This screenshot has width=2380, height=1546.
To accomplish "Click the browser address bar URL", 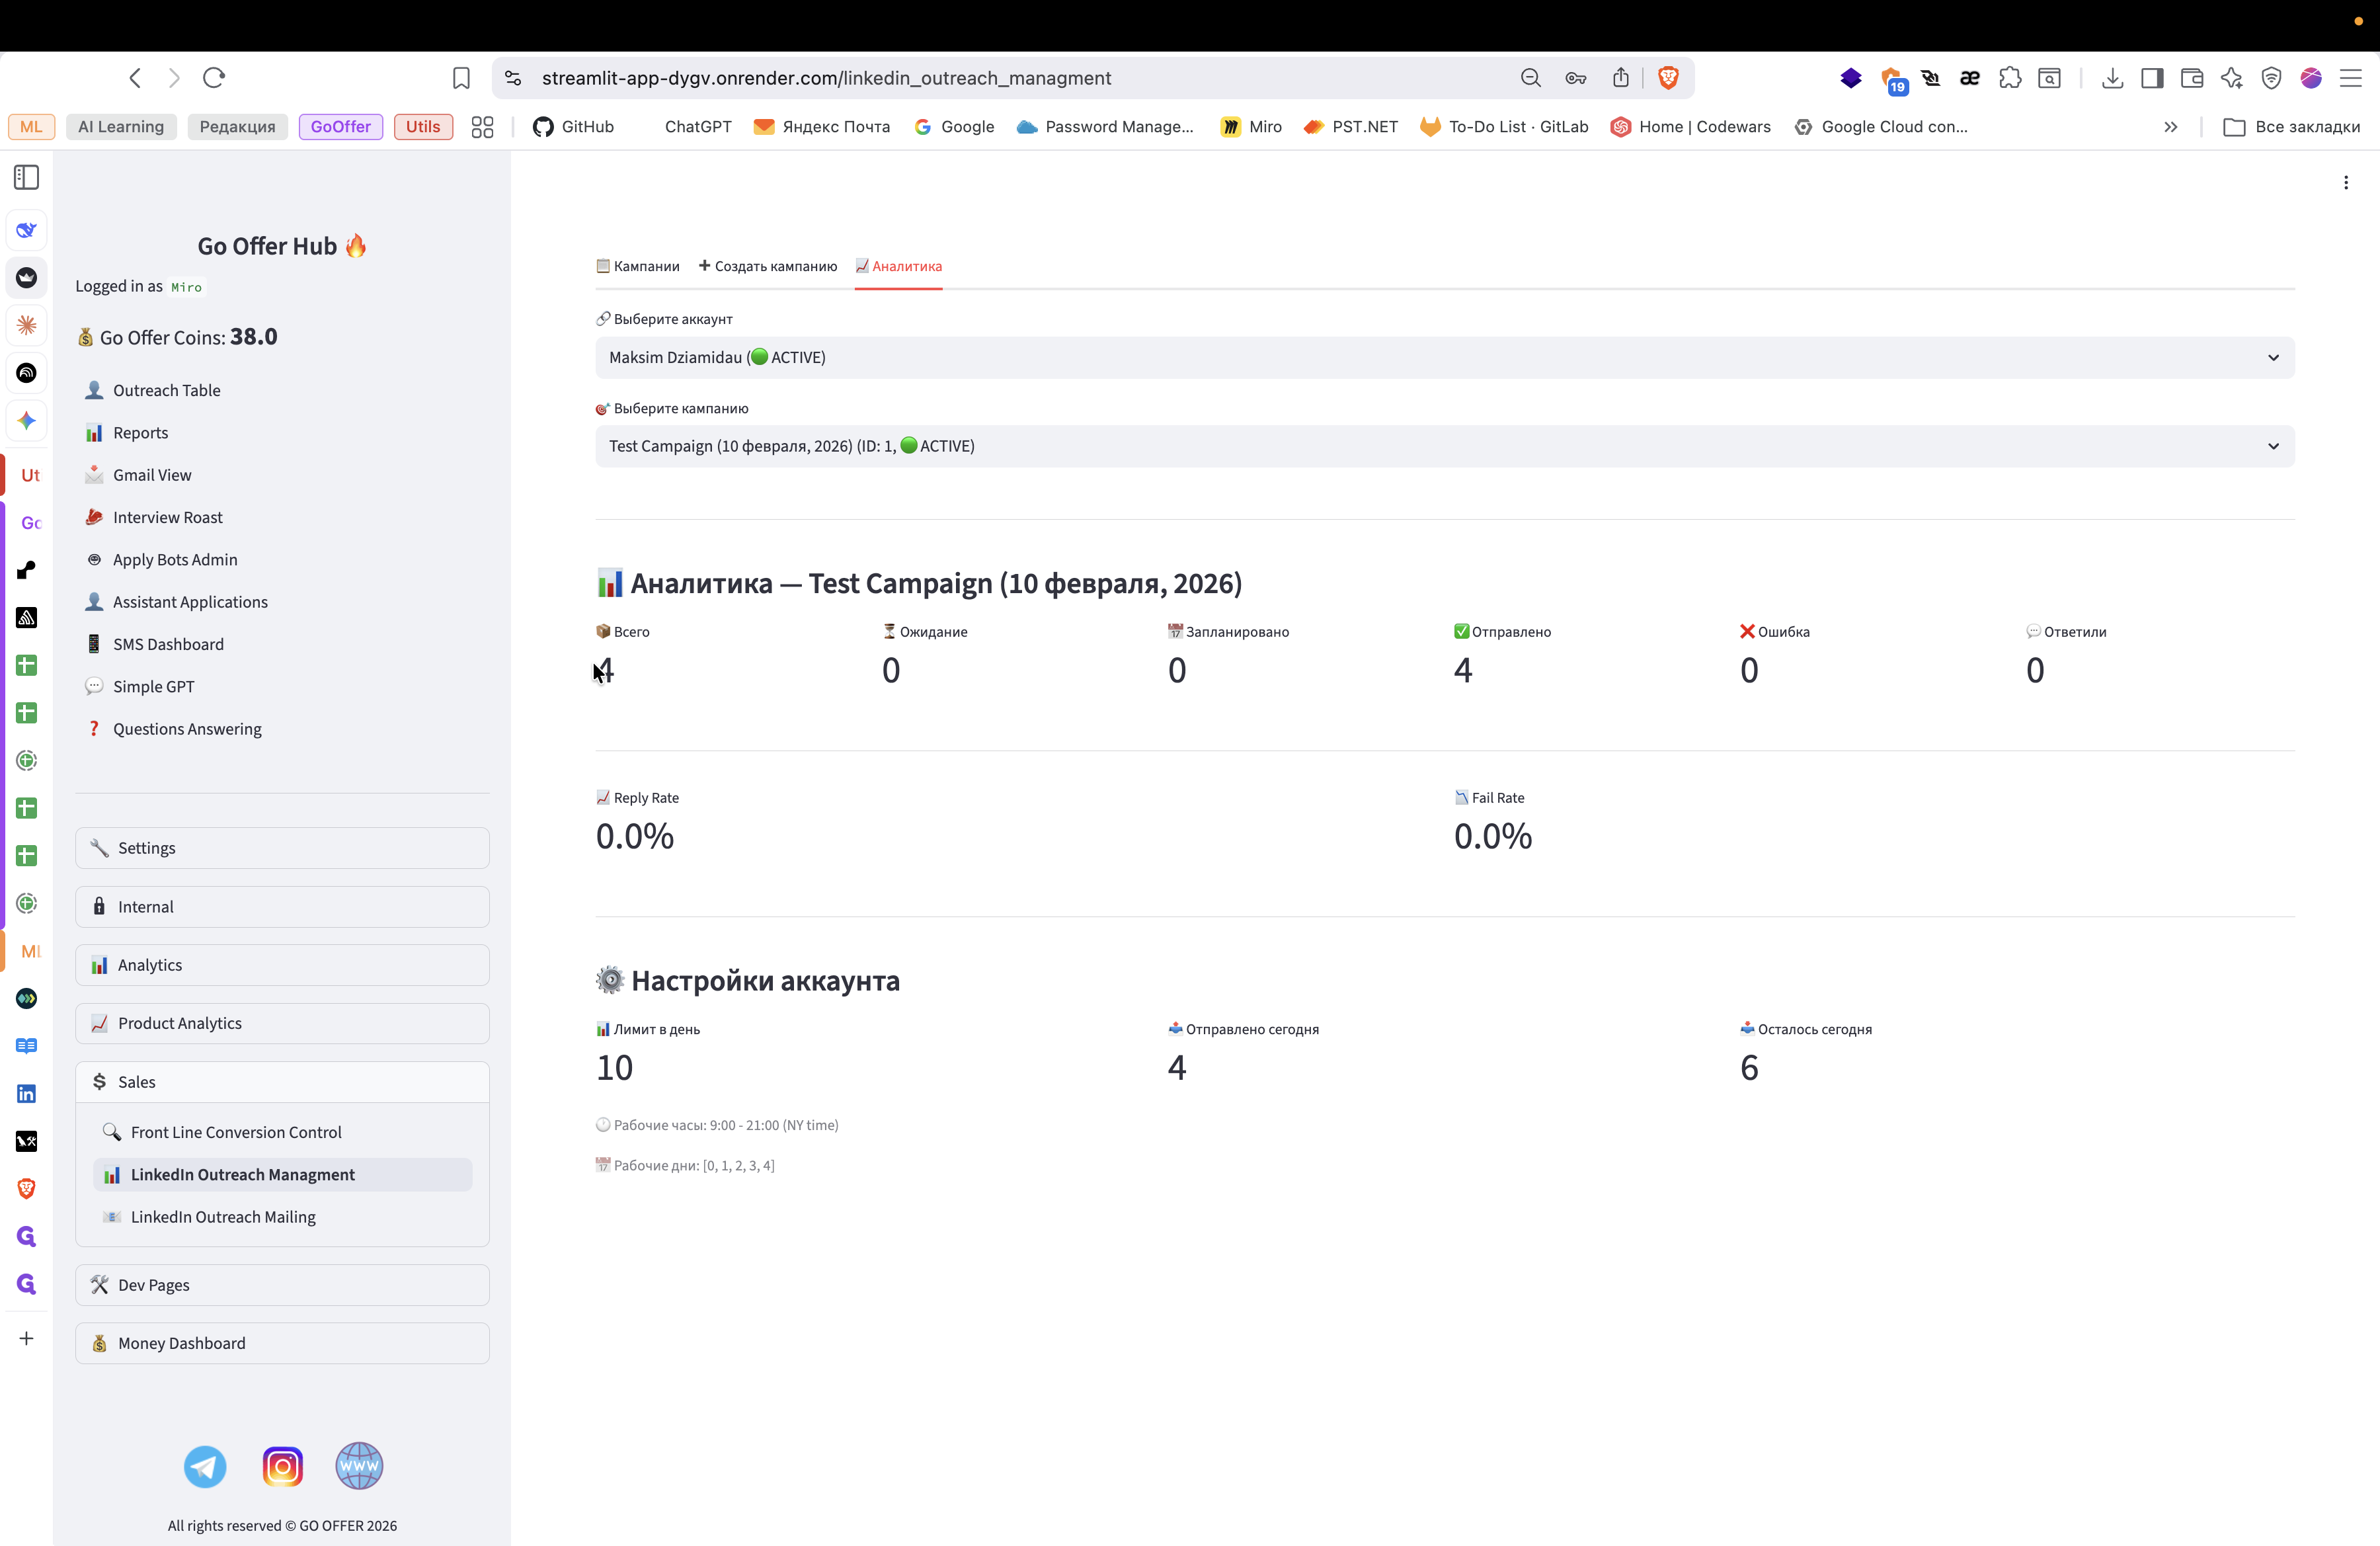I will coord(826,78).
